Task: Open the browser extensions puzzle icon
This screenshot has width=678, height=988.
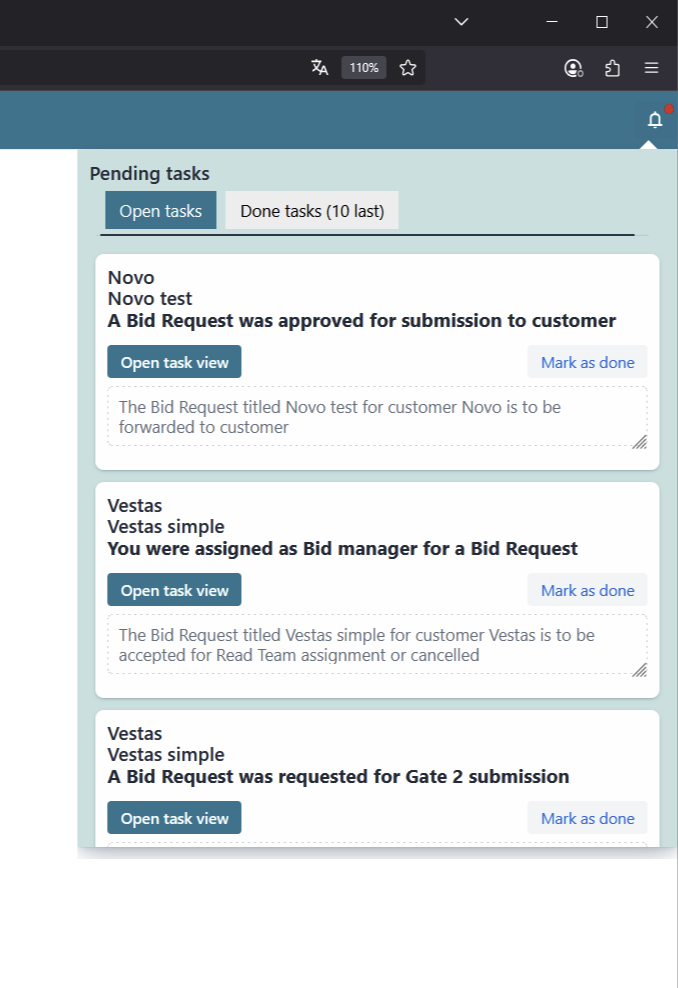Action: click(x=613, y=68)
